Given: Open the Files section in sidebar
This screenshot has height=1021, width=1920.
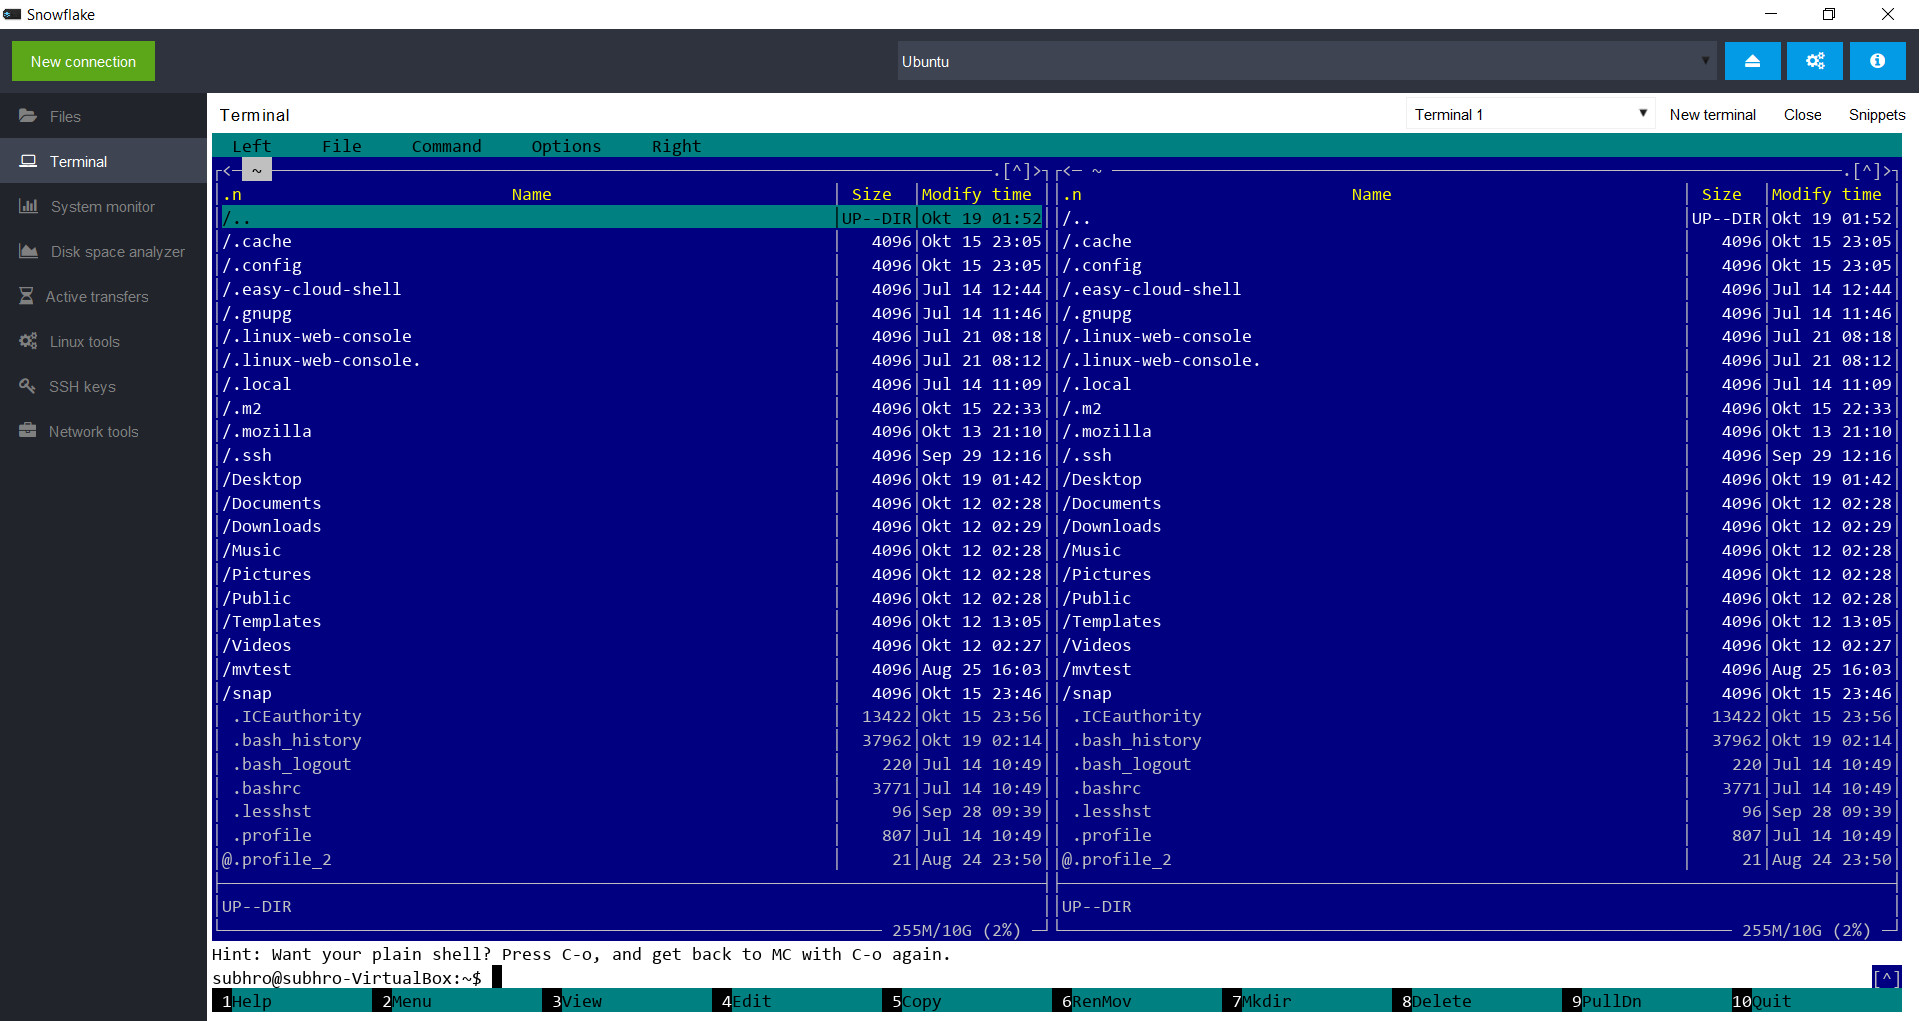Looking at the screenshot, I should 103,116.
